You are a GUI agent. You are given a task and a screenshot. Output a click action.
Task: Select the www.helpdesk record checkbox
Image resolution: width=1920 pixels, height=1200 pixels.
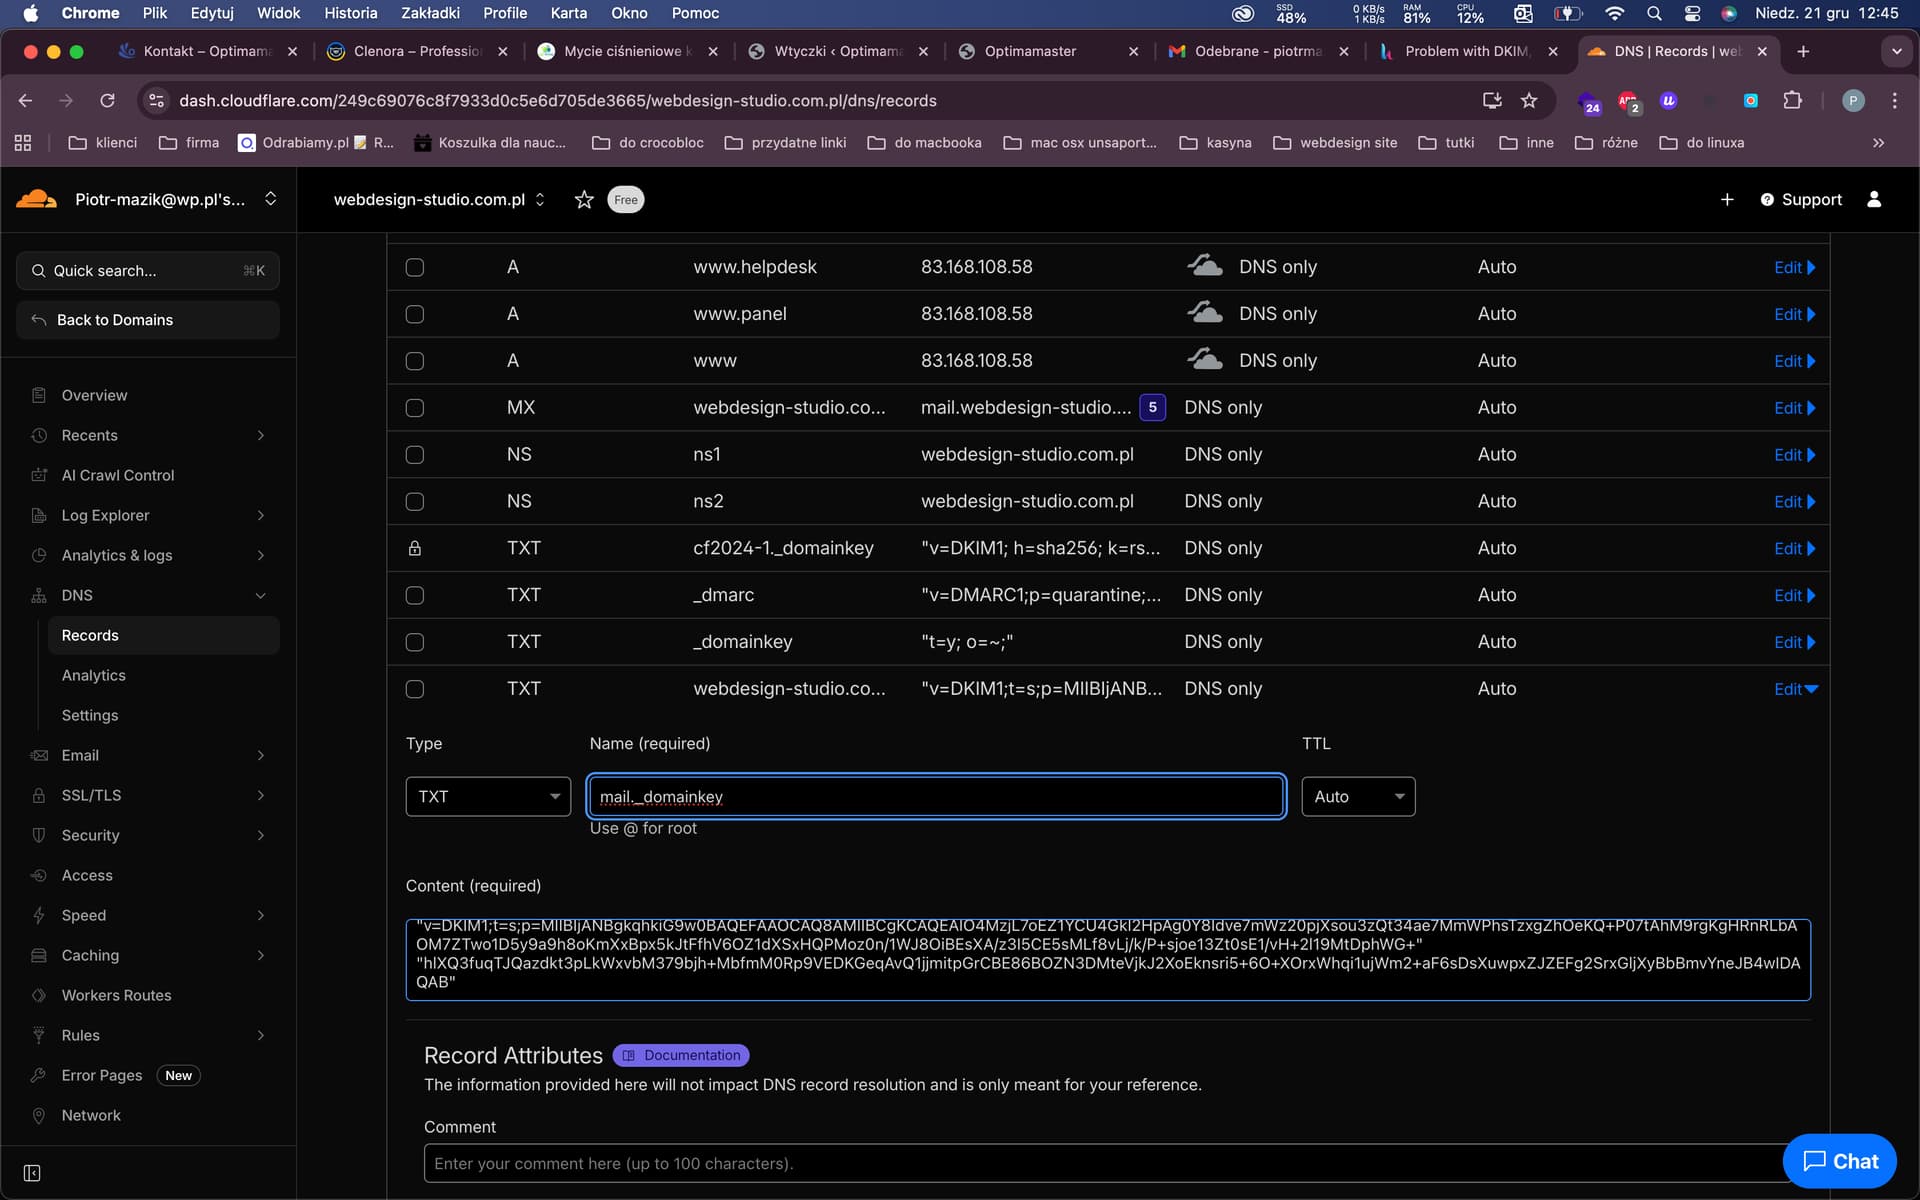click(415, 267)
